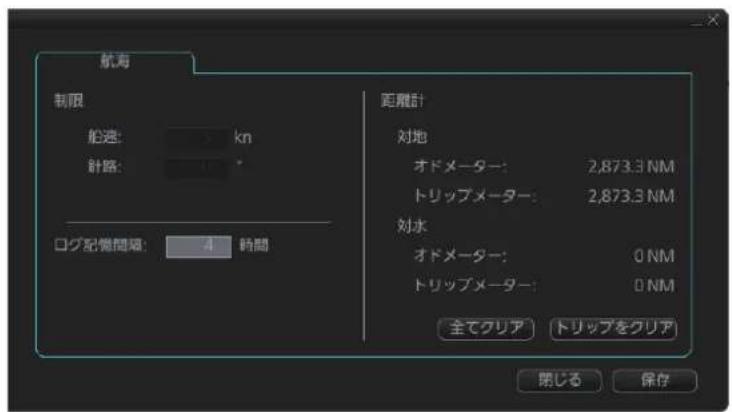Click the 針路 course limit input field
This screenshot has height=412, width=732.
pos(198,167)
